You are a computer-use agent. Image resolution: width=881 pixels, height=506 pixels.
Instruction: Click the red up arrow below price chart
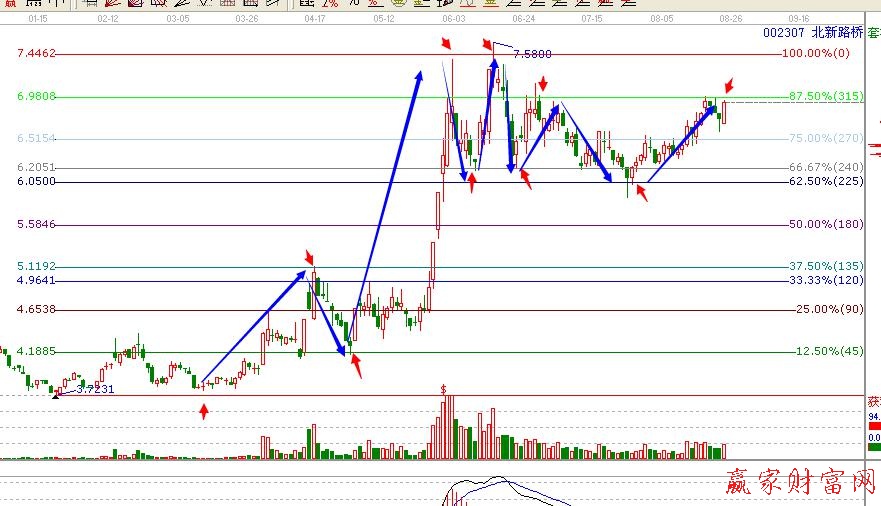204,411
